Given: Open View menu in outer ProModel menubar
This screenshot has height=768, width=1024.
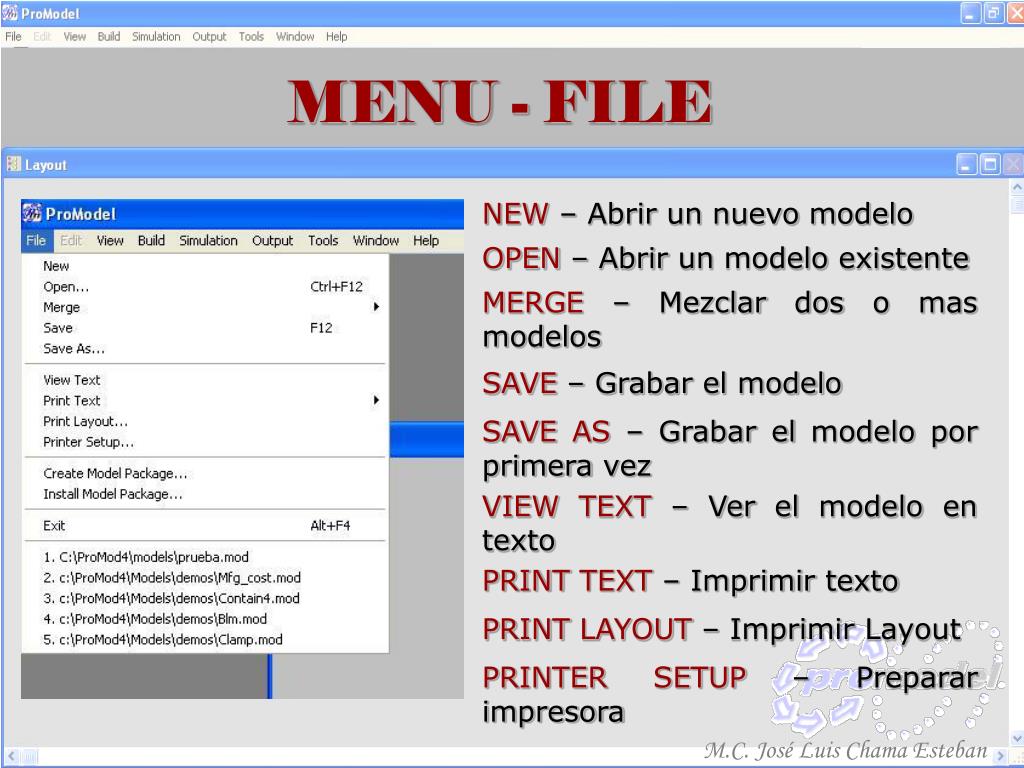Looking at the screenshot, I should coord(74,37).
